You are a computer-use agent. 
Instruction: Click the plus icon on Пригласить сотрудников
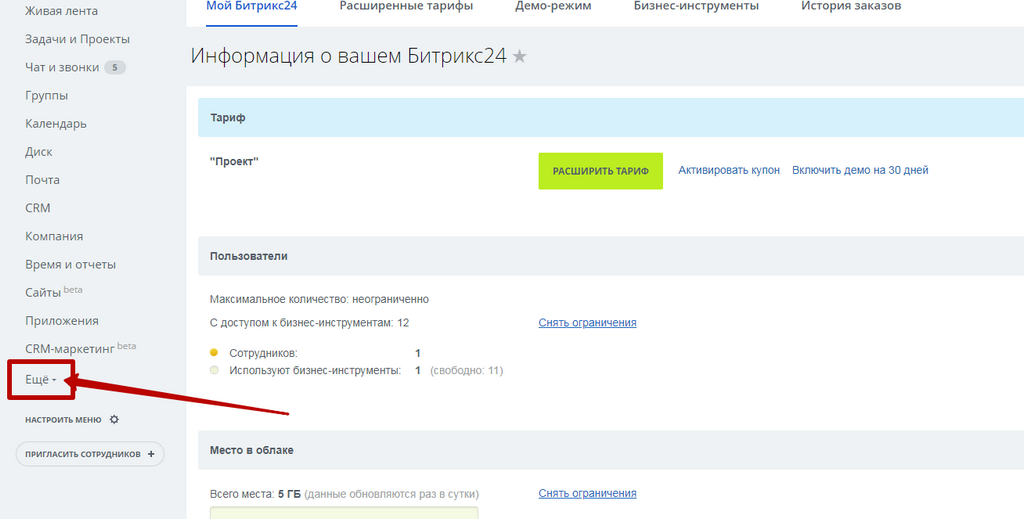point(151,454)
